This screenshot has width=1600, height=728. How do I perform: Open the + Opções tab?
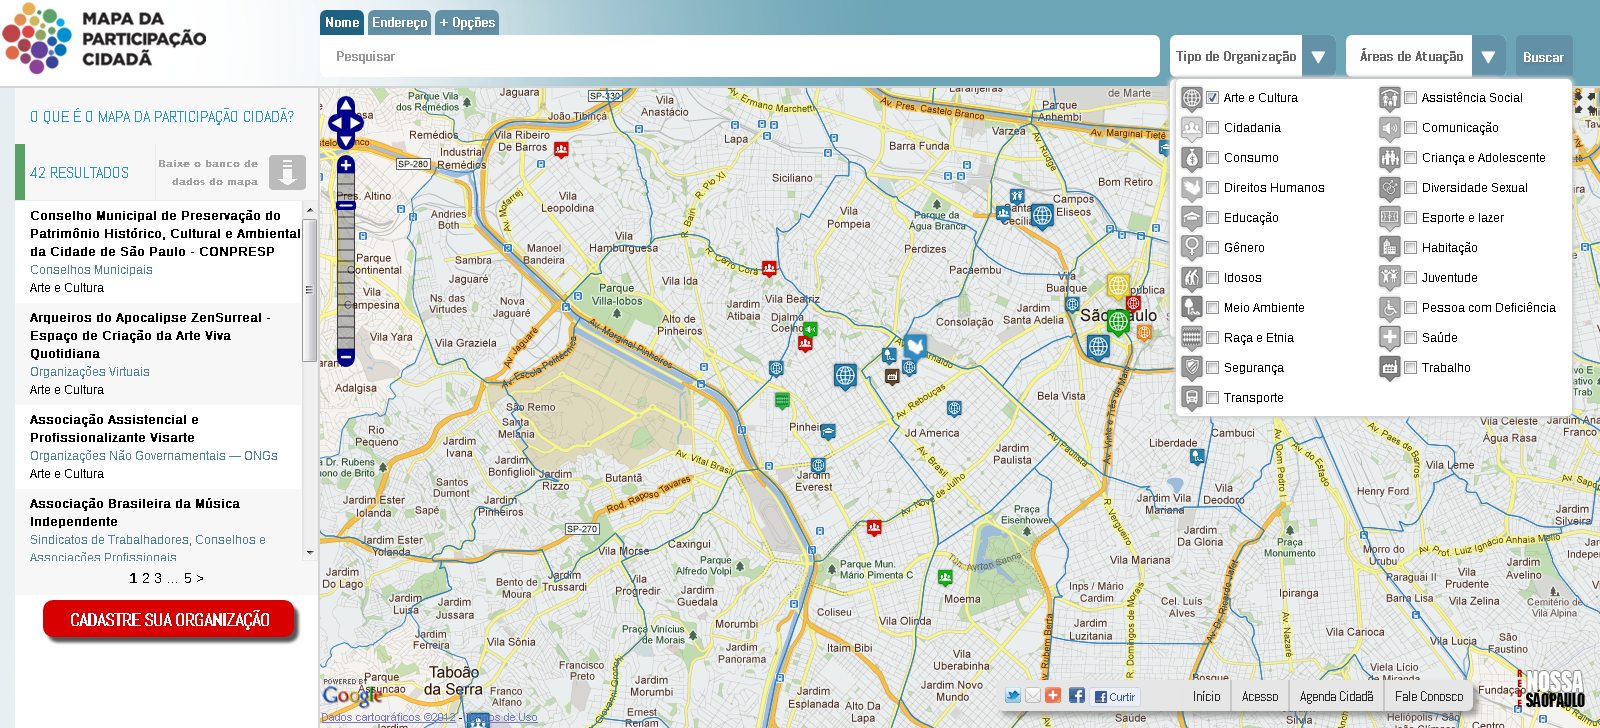click(x=467, y=23)
